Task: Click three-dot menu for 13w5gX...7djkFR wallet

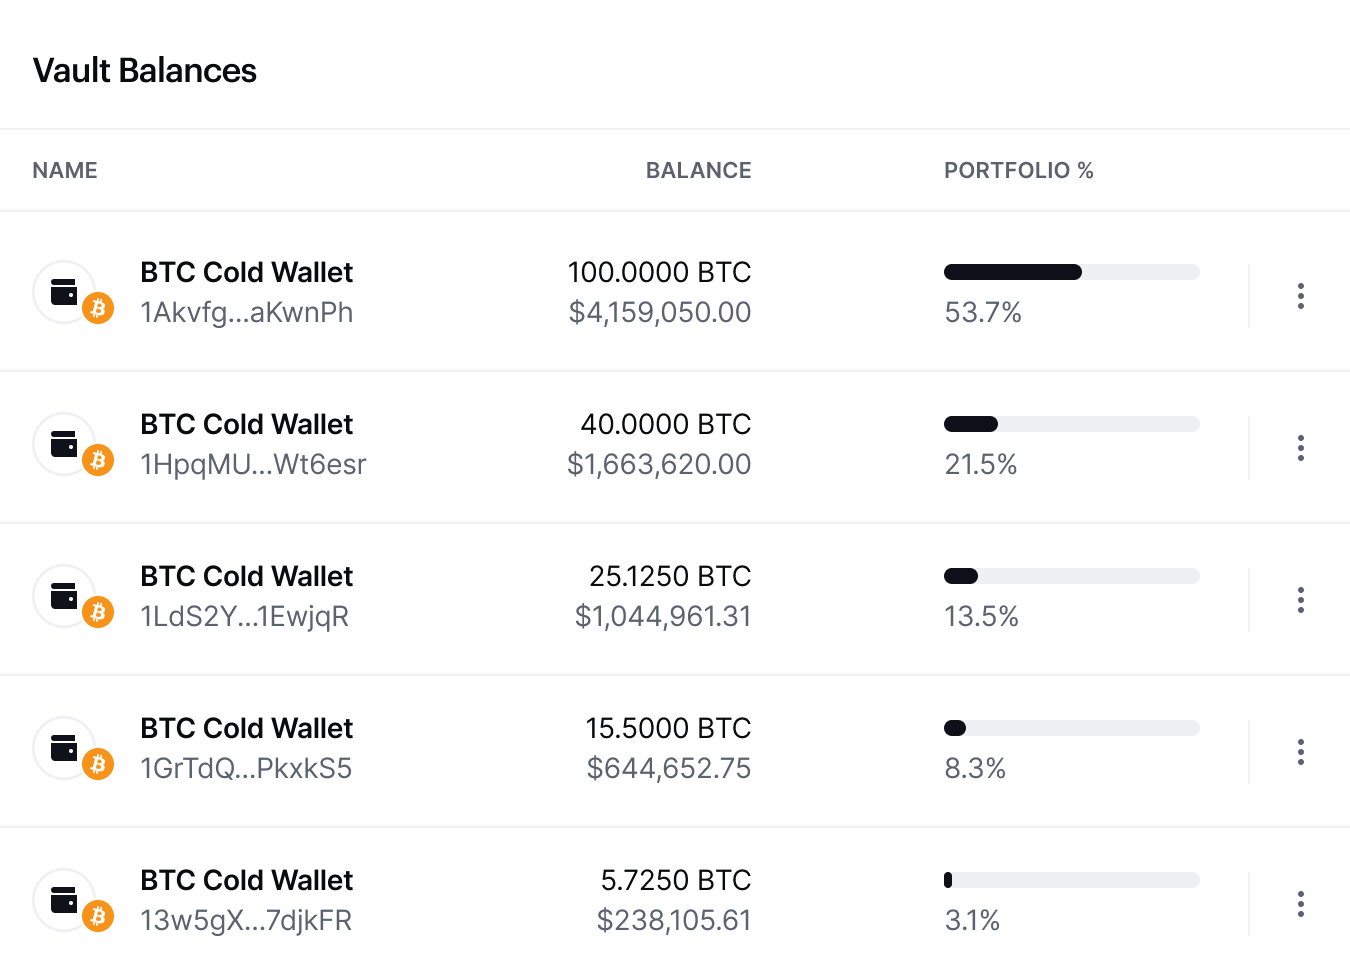Action: tap(1300, 904)
